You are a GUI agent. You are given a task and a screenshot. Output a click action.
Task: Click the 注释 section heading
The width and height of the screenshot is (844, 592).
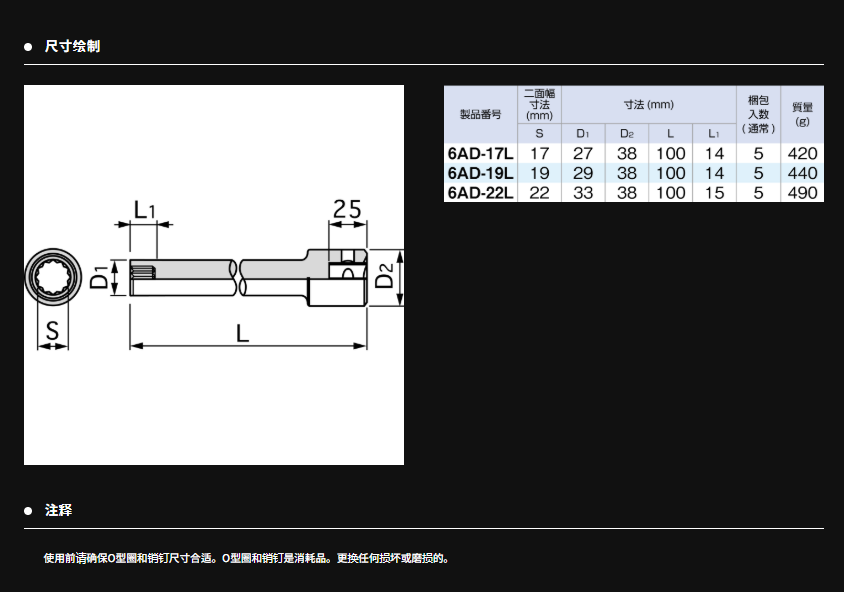[58, 510]
